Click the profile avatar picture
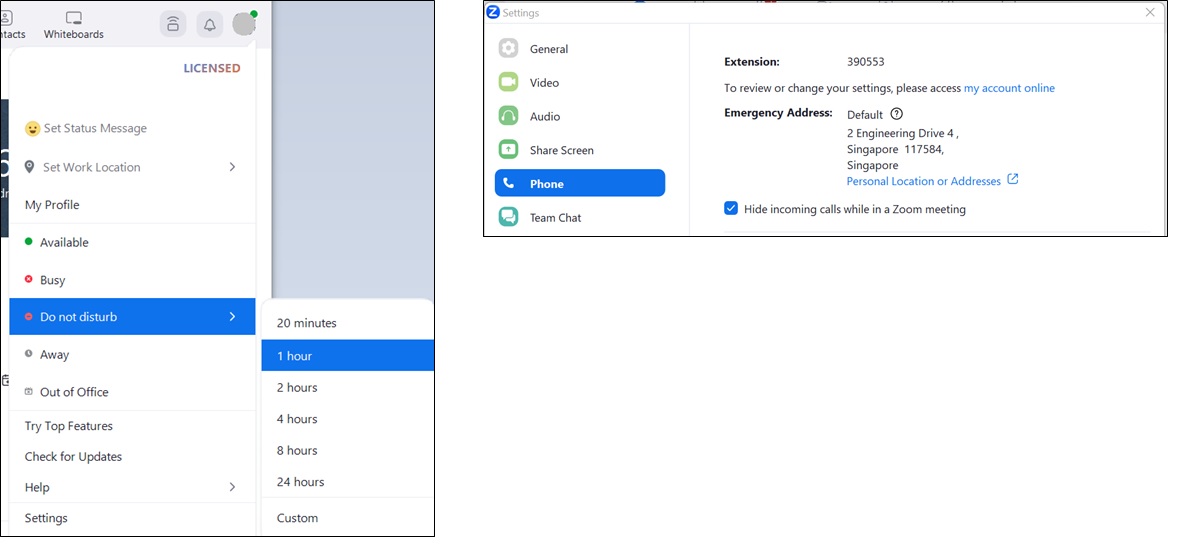The image size is (1182, 554). tap(244, 24)
